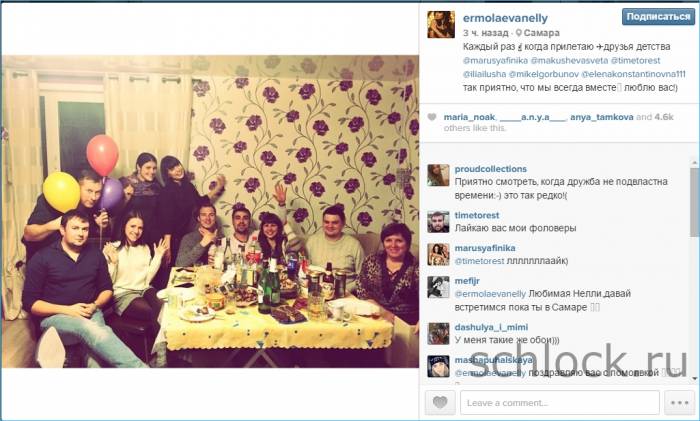Viewport: 700px width, 421px height.
Task: Click the group party photo
Action: pyautogui.click(x=210, y=212)
